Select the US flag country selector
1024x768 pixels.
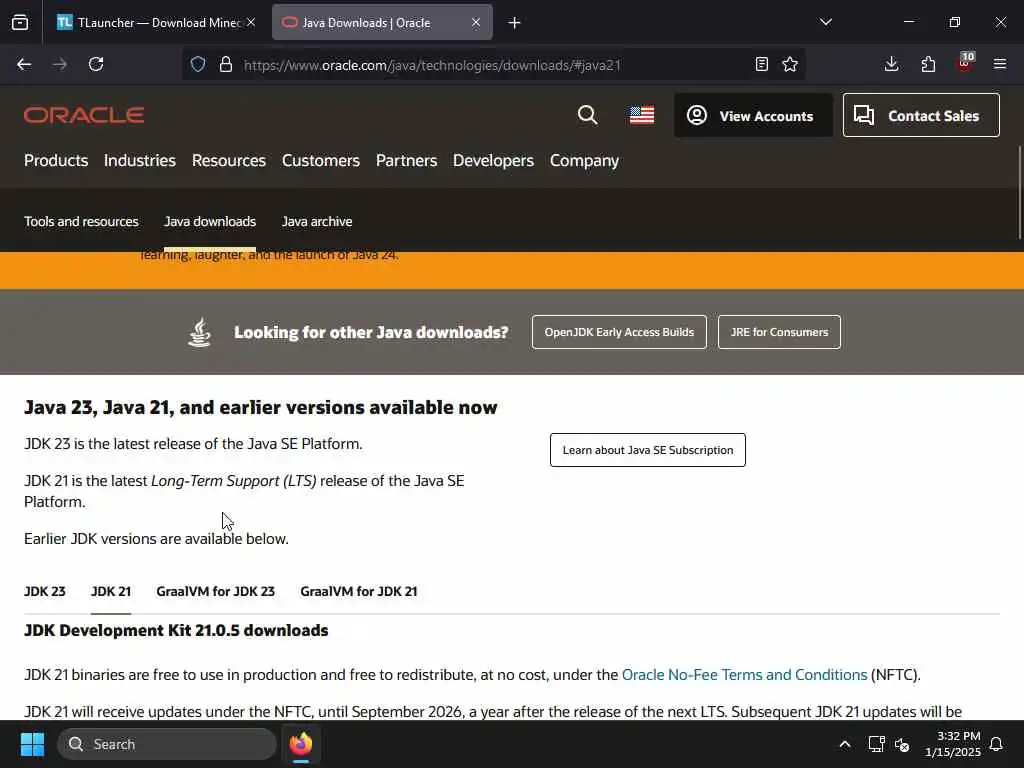point(642,115)
